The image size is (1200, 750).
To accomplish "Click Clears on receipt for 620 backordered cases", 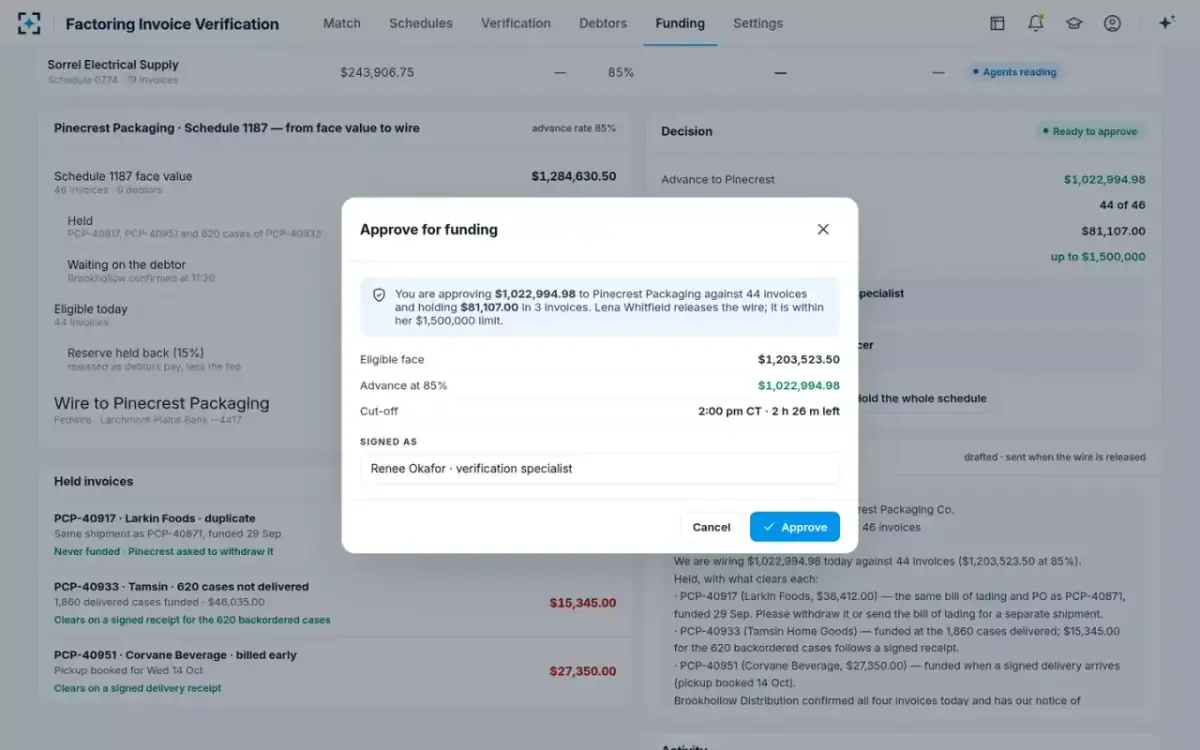I will pyautogui.click(x=192, y=620).
